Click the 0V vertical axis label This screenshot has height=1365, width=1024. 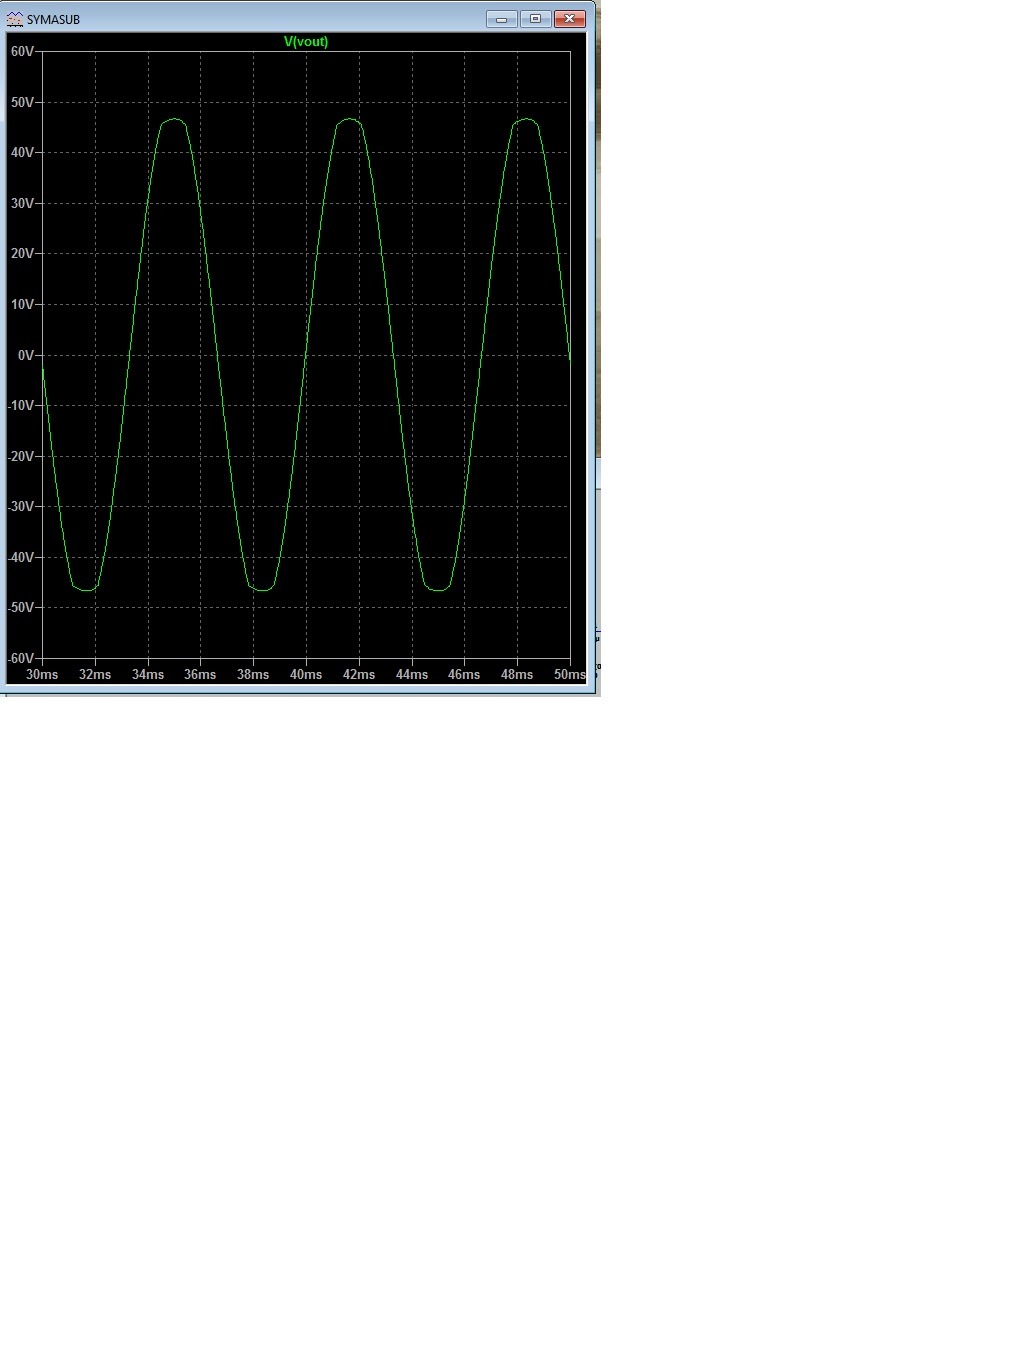point(26,355)
